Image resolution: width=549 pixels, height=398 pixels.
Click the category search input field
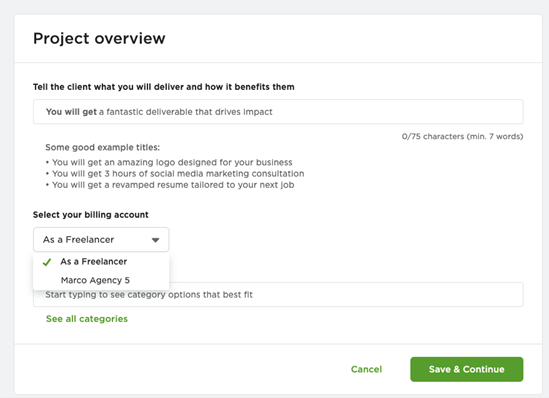278,295
